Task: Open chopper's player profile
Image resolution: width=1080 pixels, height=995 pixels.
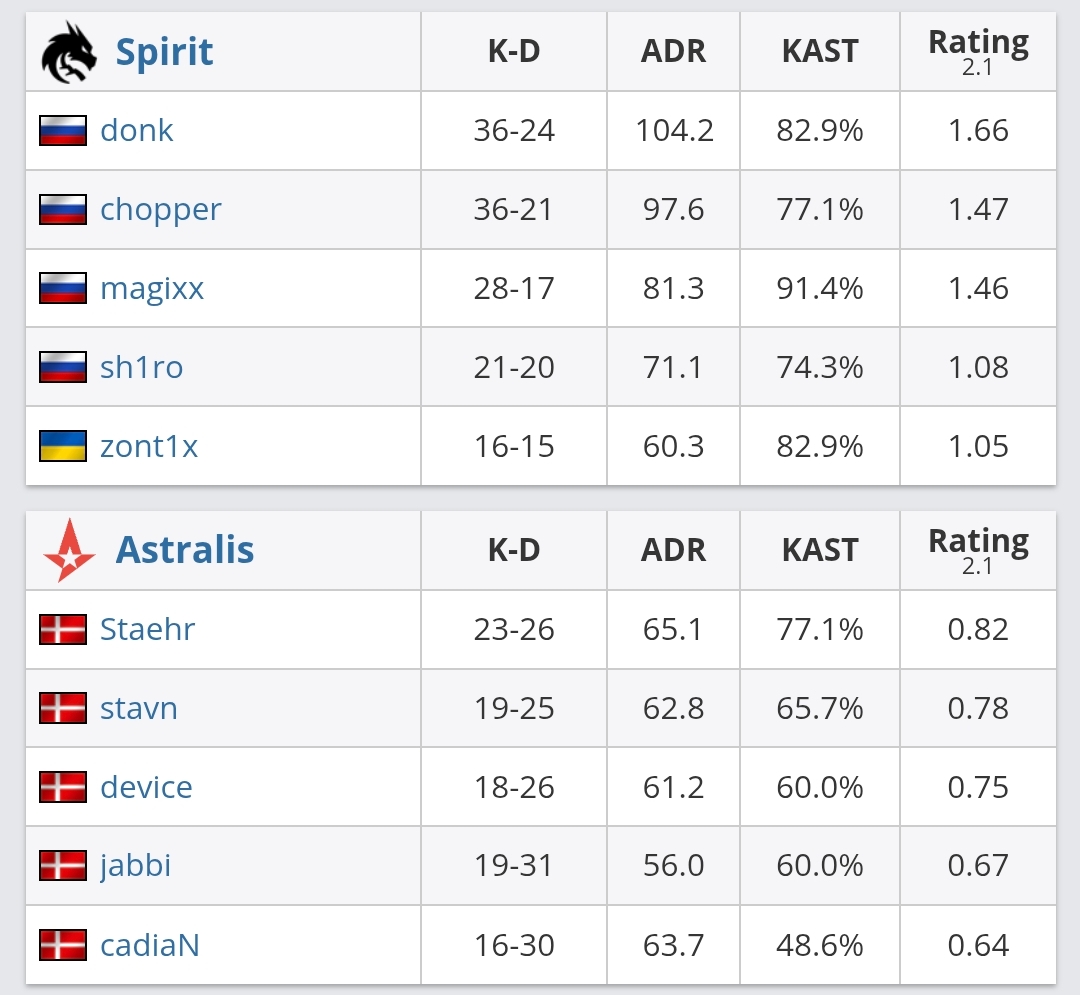Action: pyautogui.click(x=160, y=210)
